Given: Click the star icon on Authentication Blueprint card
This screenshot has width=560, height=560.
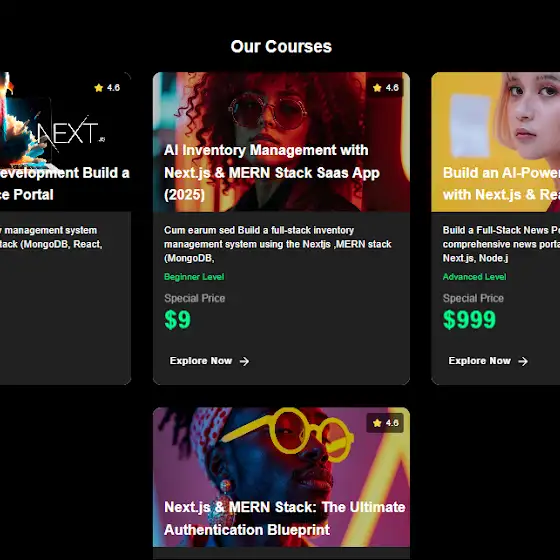Looking at the screenshot, I should click(377, 423).
